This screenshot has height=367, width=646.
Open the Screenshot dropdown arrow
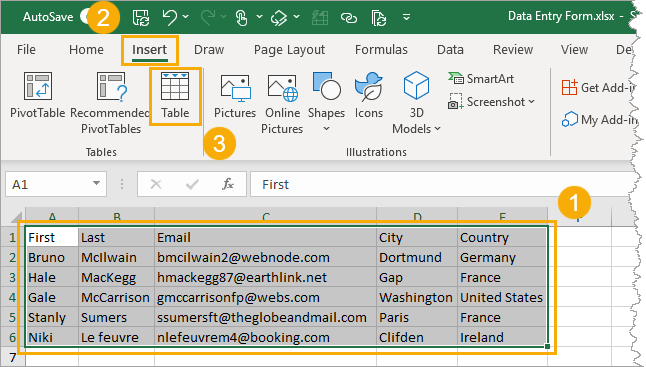click(x=531, y=101)
